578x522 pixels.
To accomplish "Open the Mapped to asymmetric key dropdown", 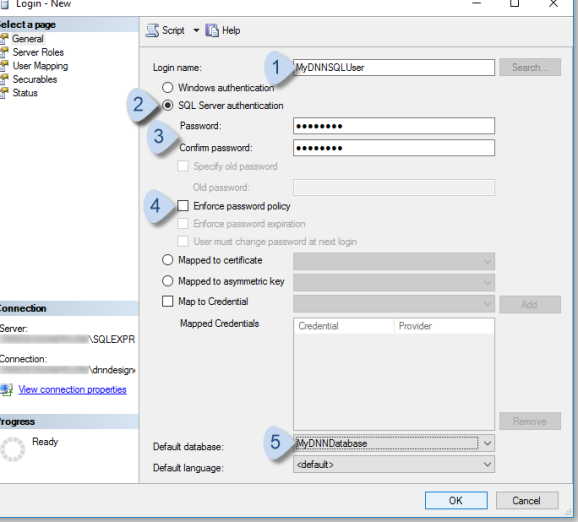I will pyautogui.click(x=394, y=283).
